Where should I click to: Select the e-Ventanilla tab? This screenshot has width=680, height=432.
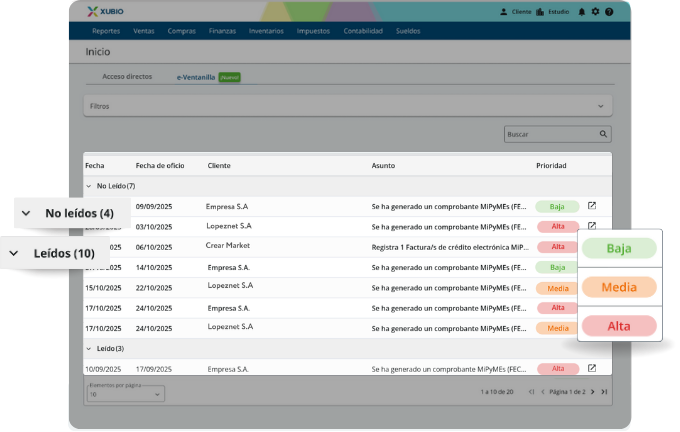(196, 76)
